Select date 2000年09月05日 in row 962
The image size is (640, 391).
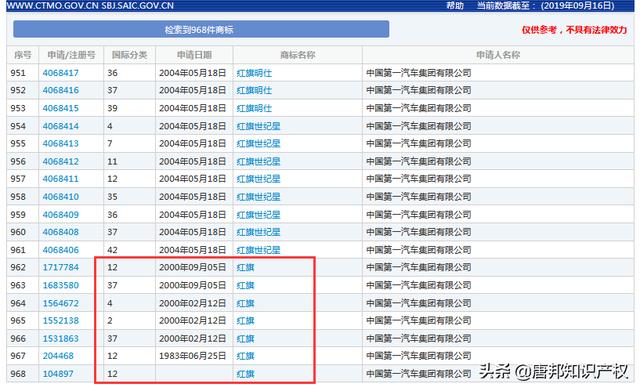point(193,267)
